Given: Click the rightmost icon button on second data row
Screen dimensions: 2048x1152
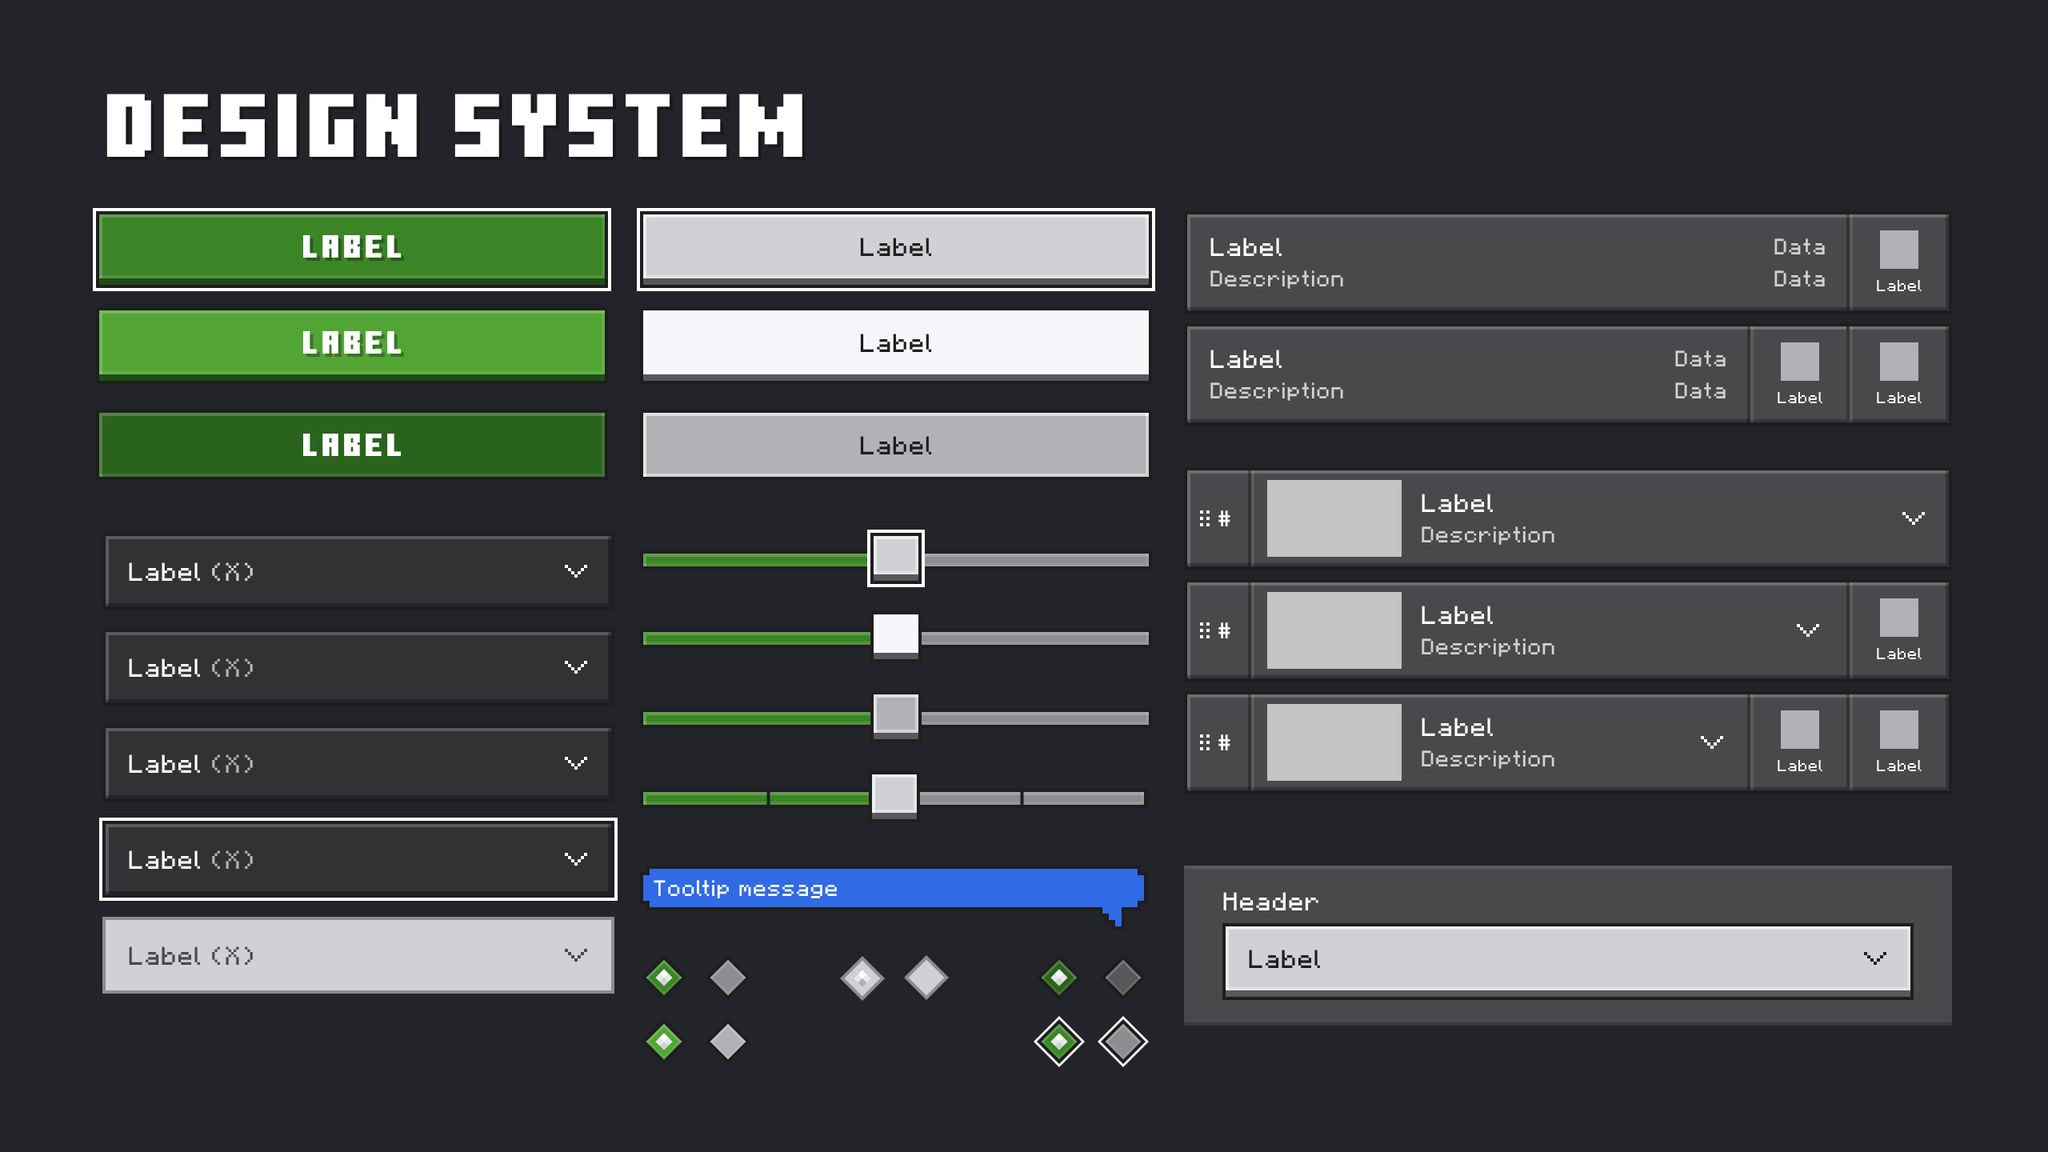Looking at the screenshot, I should pyautogui.click(x=1898, y=374).
